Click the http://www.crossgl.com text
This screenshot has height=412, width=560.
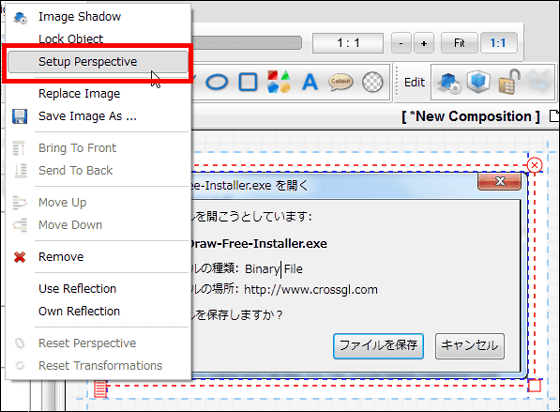[x=310, y=290]
